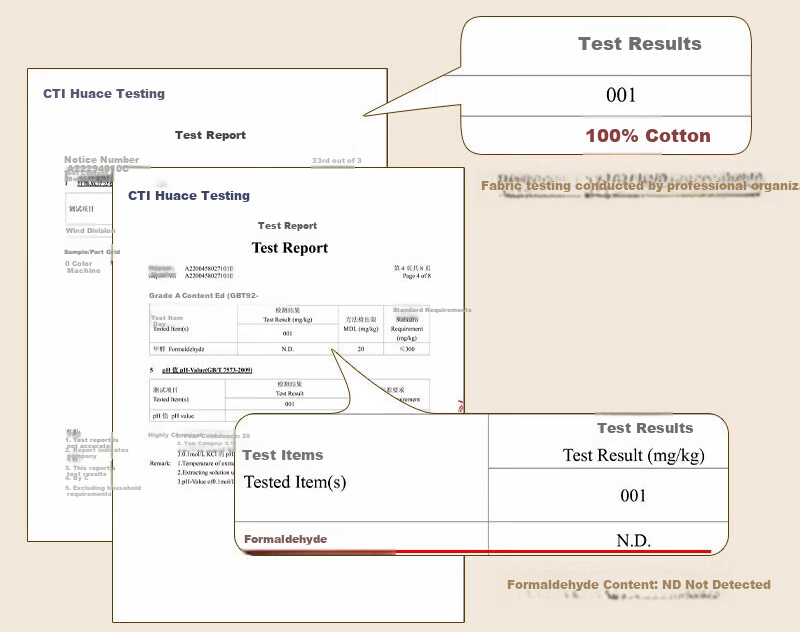
Task: Select the 'Page 4 of 8' text
Action: [x=416, y=276]
